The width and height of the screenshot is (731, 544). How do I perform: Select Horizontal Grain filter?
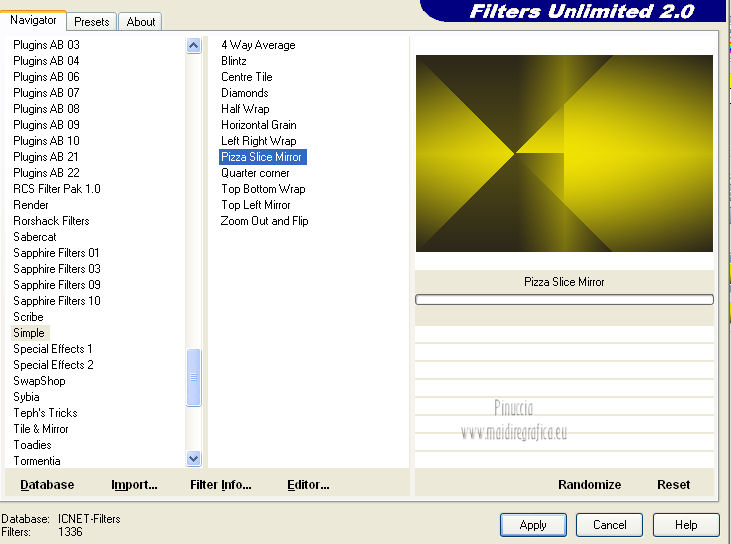tap(259, 124)
